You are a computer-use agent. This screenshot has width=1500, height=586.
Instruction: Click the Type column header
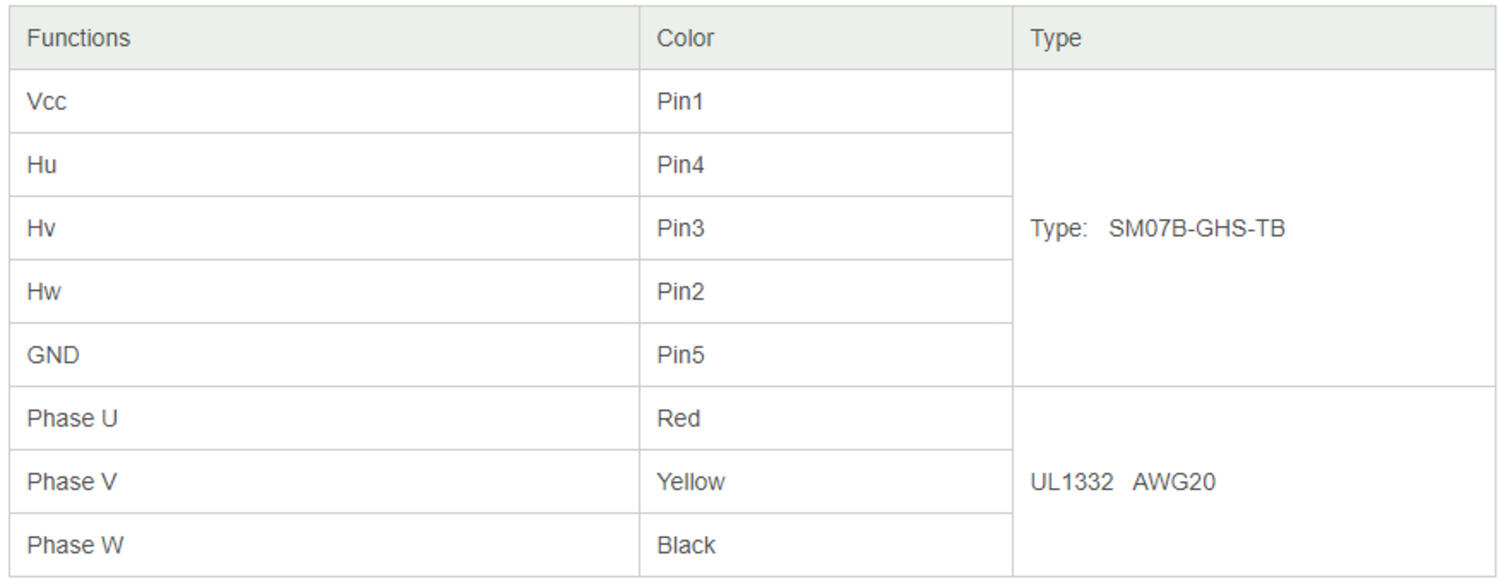1055,38
